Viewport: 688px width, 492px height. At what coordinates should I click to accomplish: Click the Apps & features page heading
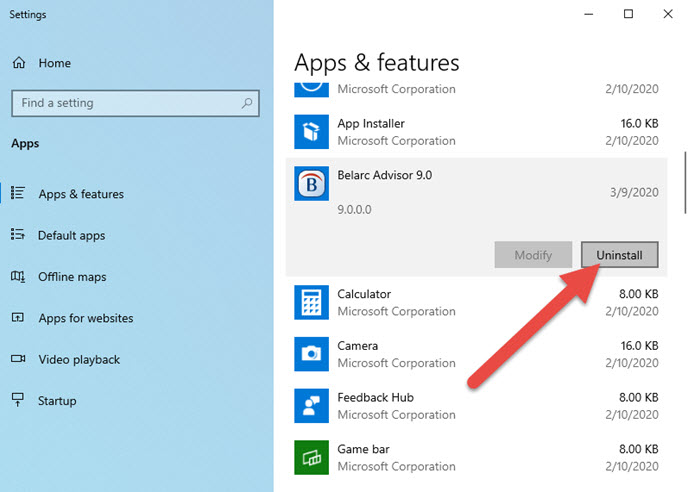click(x=376, y=63)
